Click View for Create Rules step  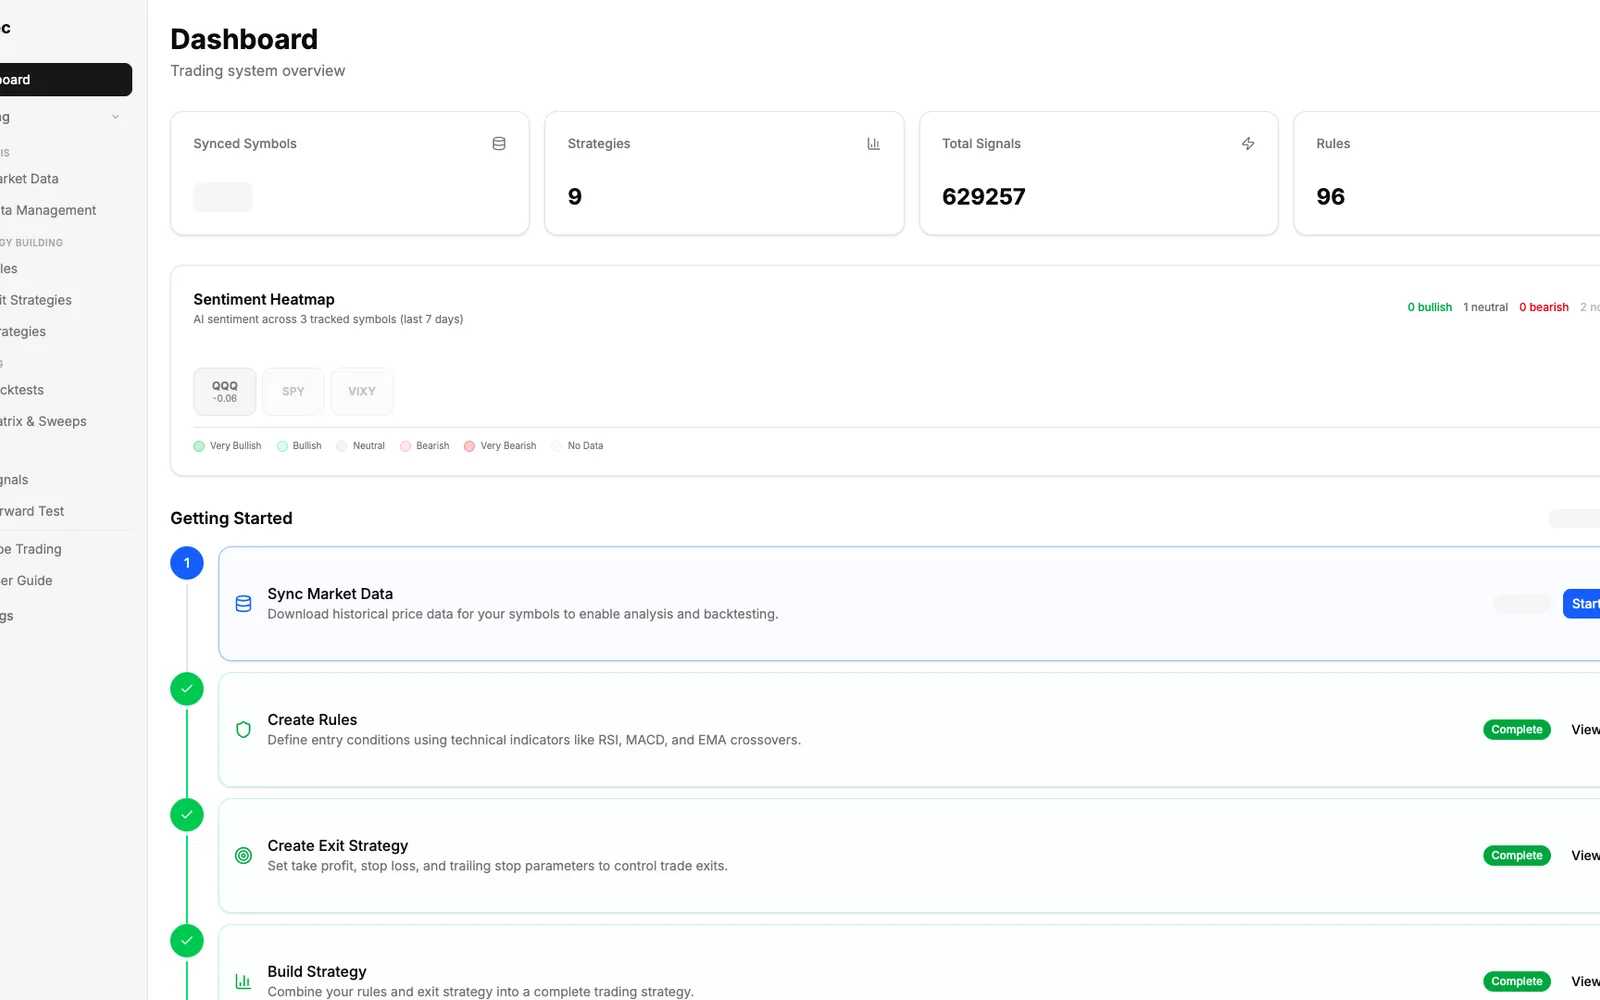click(1585, 730)
